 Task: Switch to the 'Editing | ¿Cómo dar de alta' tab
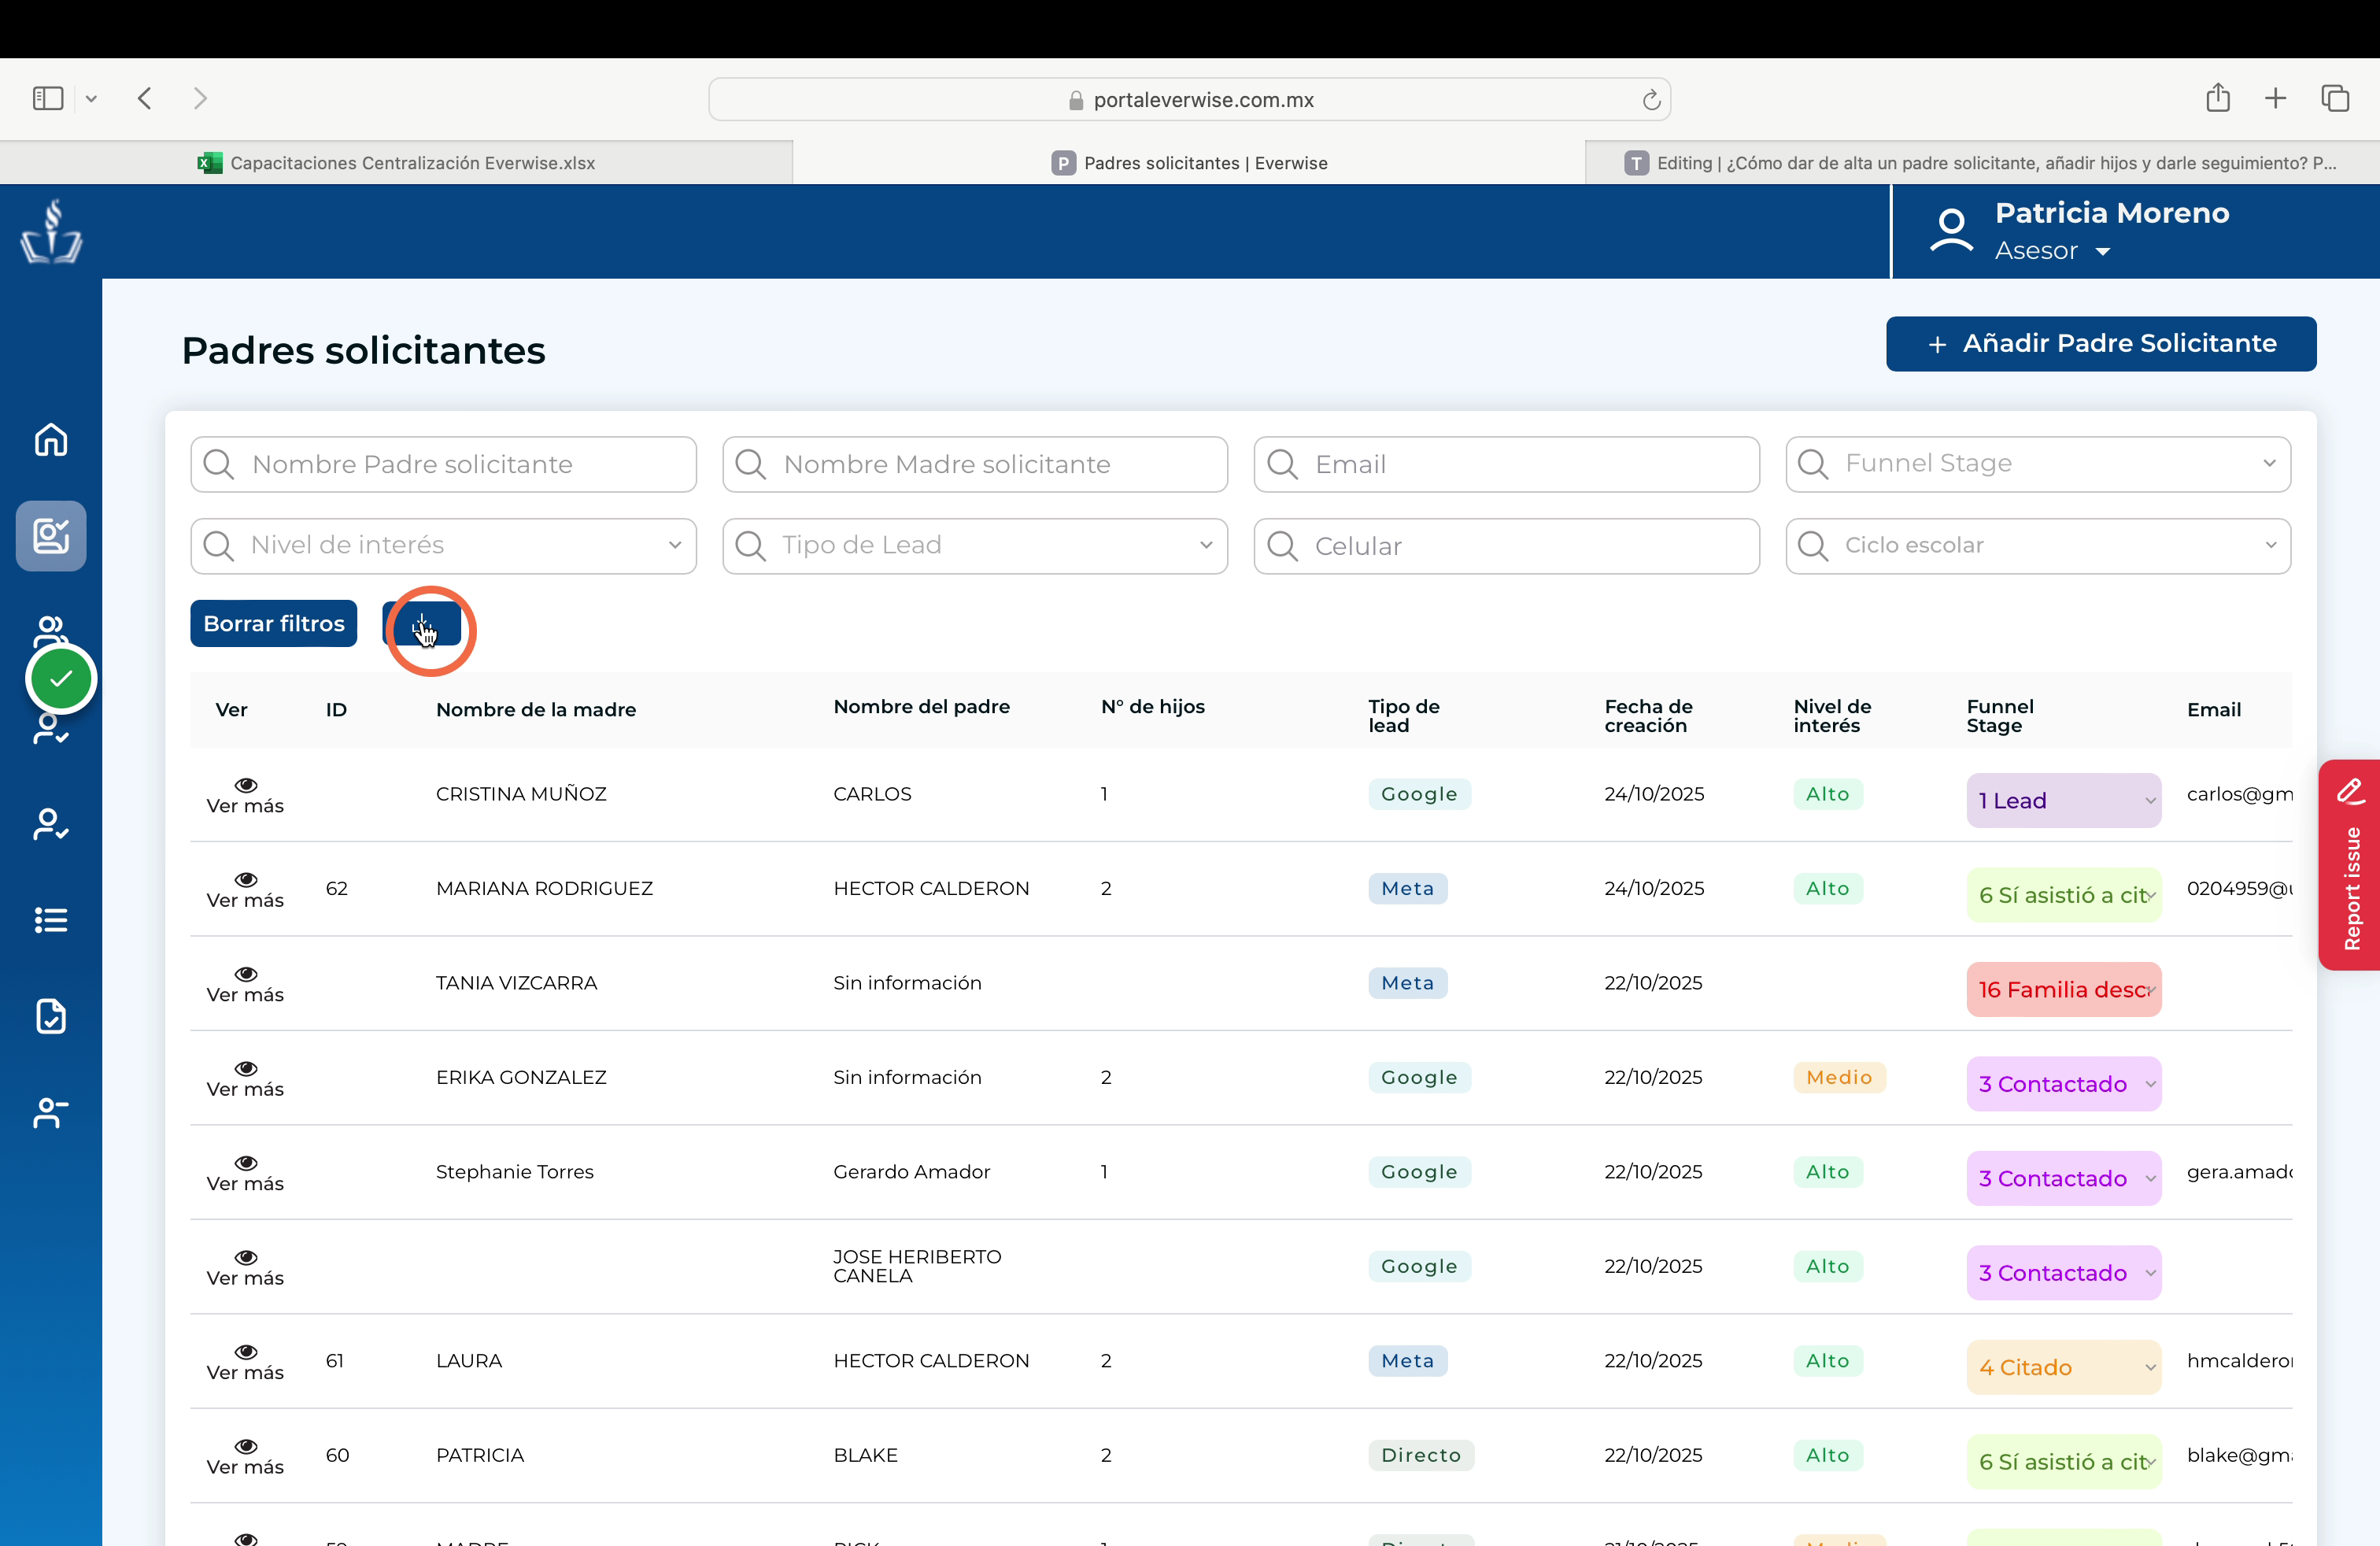[1981, 163]
